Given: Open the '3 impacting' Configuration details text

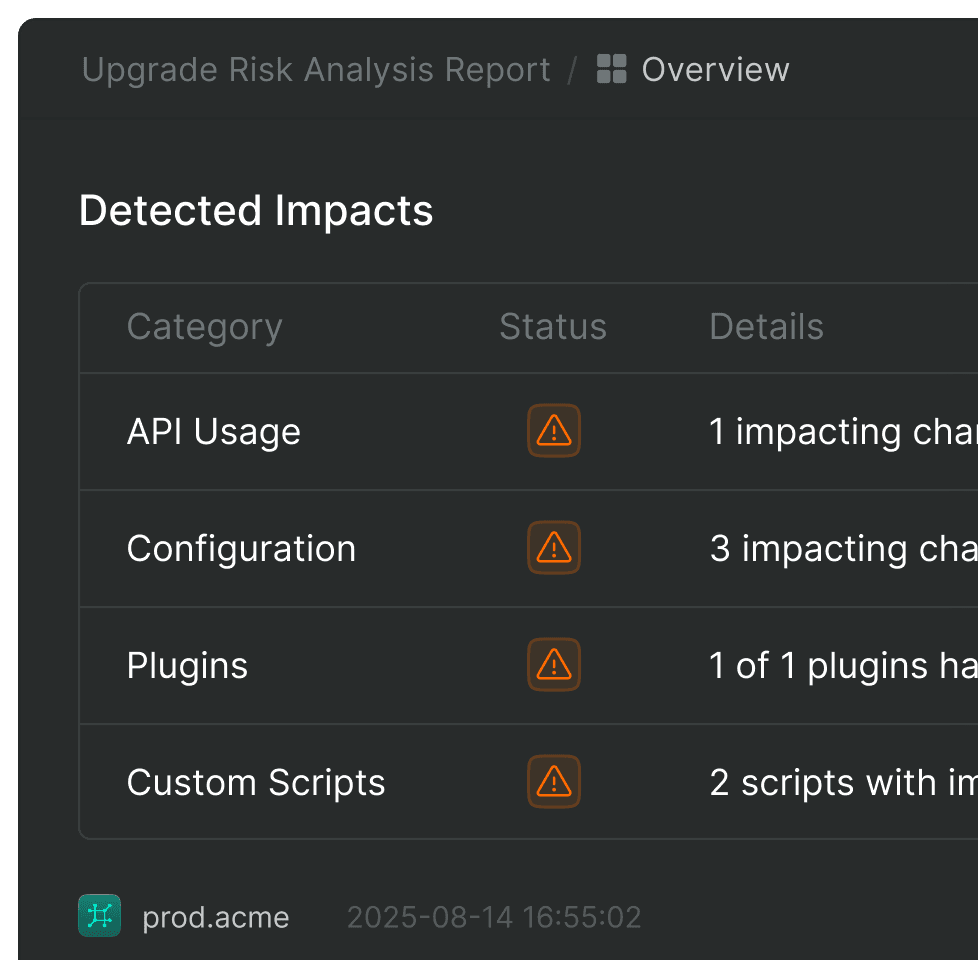Looking at the screenshot, I should (842, 549).
